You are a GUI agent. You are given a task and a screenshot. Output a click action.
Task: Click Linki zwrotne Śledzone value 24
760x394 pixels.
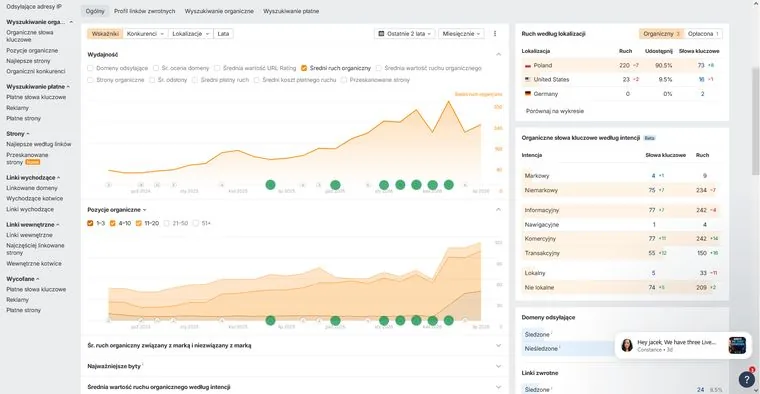pyautogui.click(x=700, y=390)
